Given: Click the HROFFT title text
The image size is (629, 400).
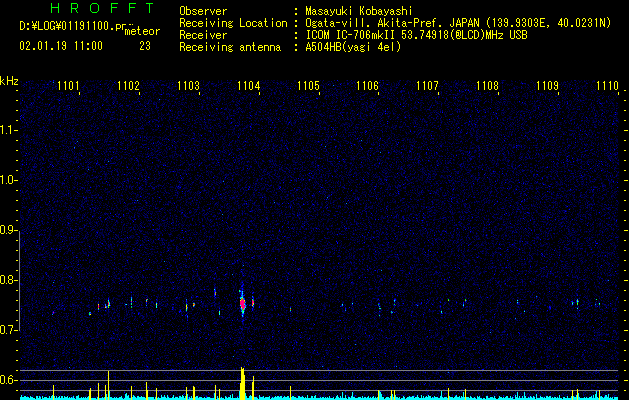Looking at the screenshot, I should coord(102,8).
